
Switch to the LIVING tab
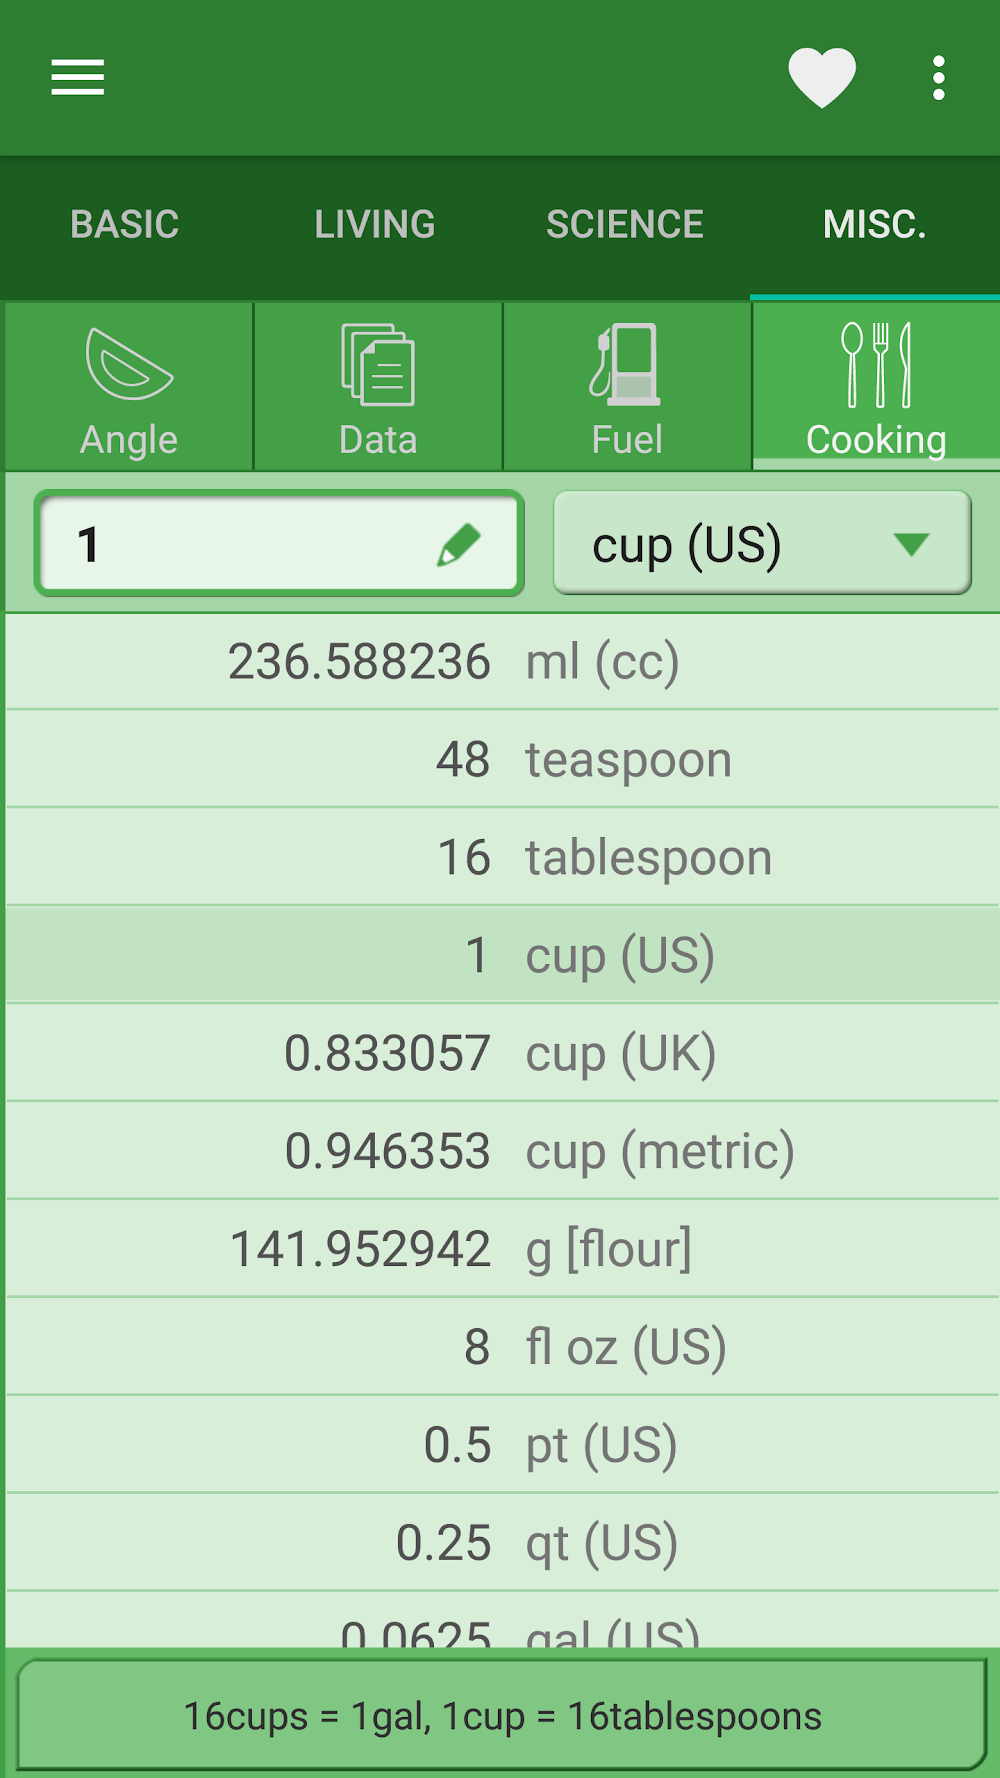tap(375, 225)
